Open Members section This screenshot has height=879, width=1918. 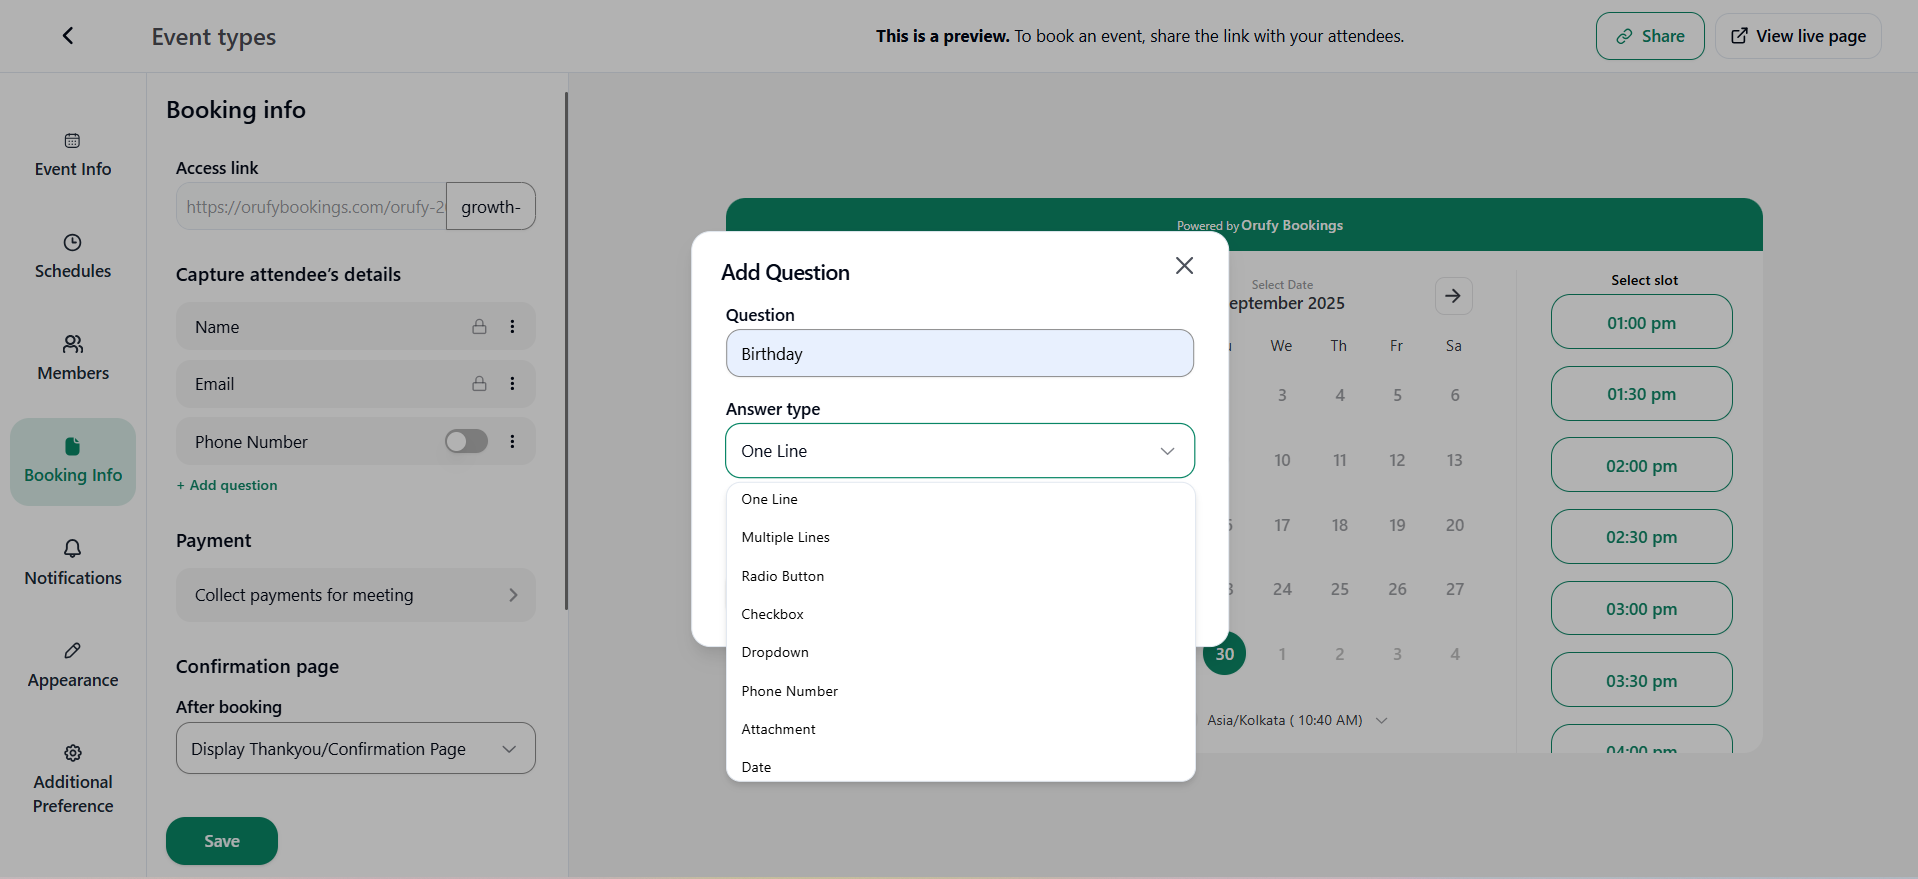73,359
